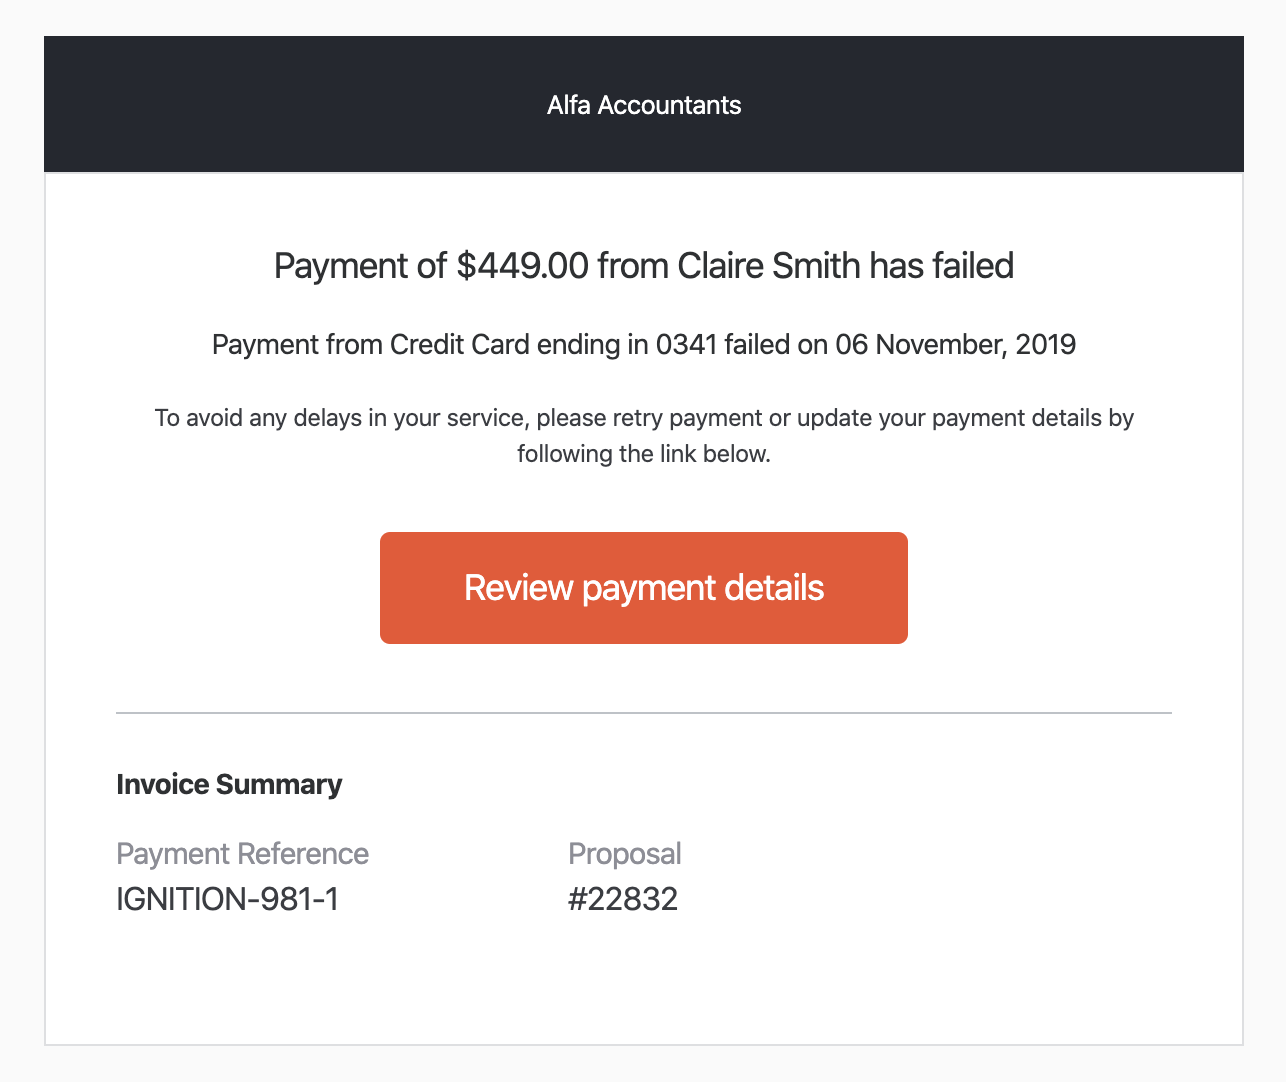Click the Proposal label
This screenshot has height=1082, width=1286.
point(624,854)
